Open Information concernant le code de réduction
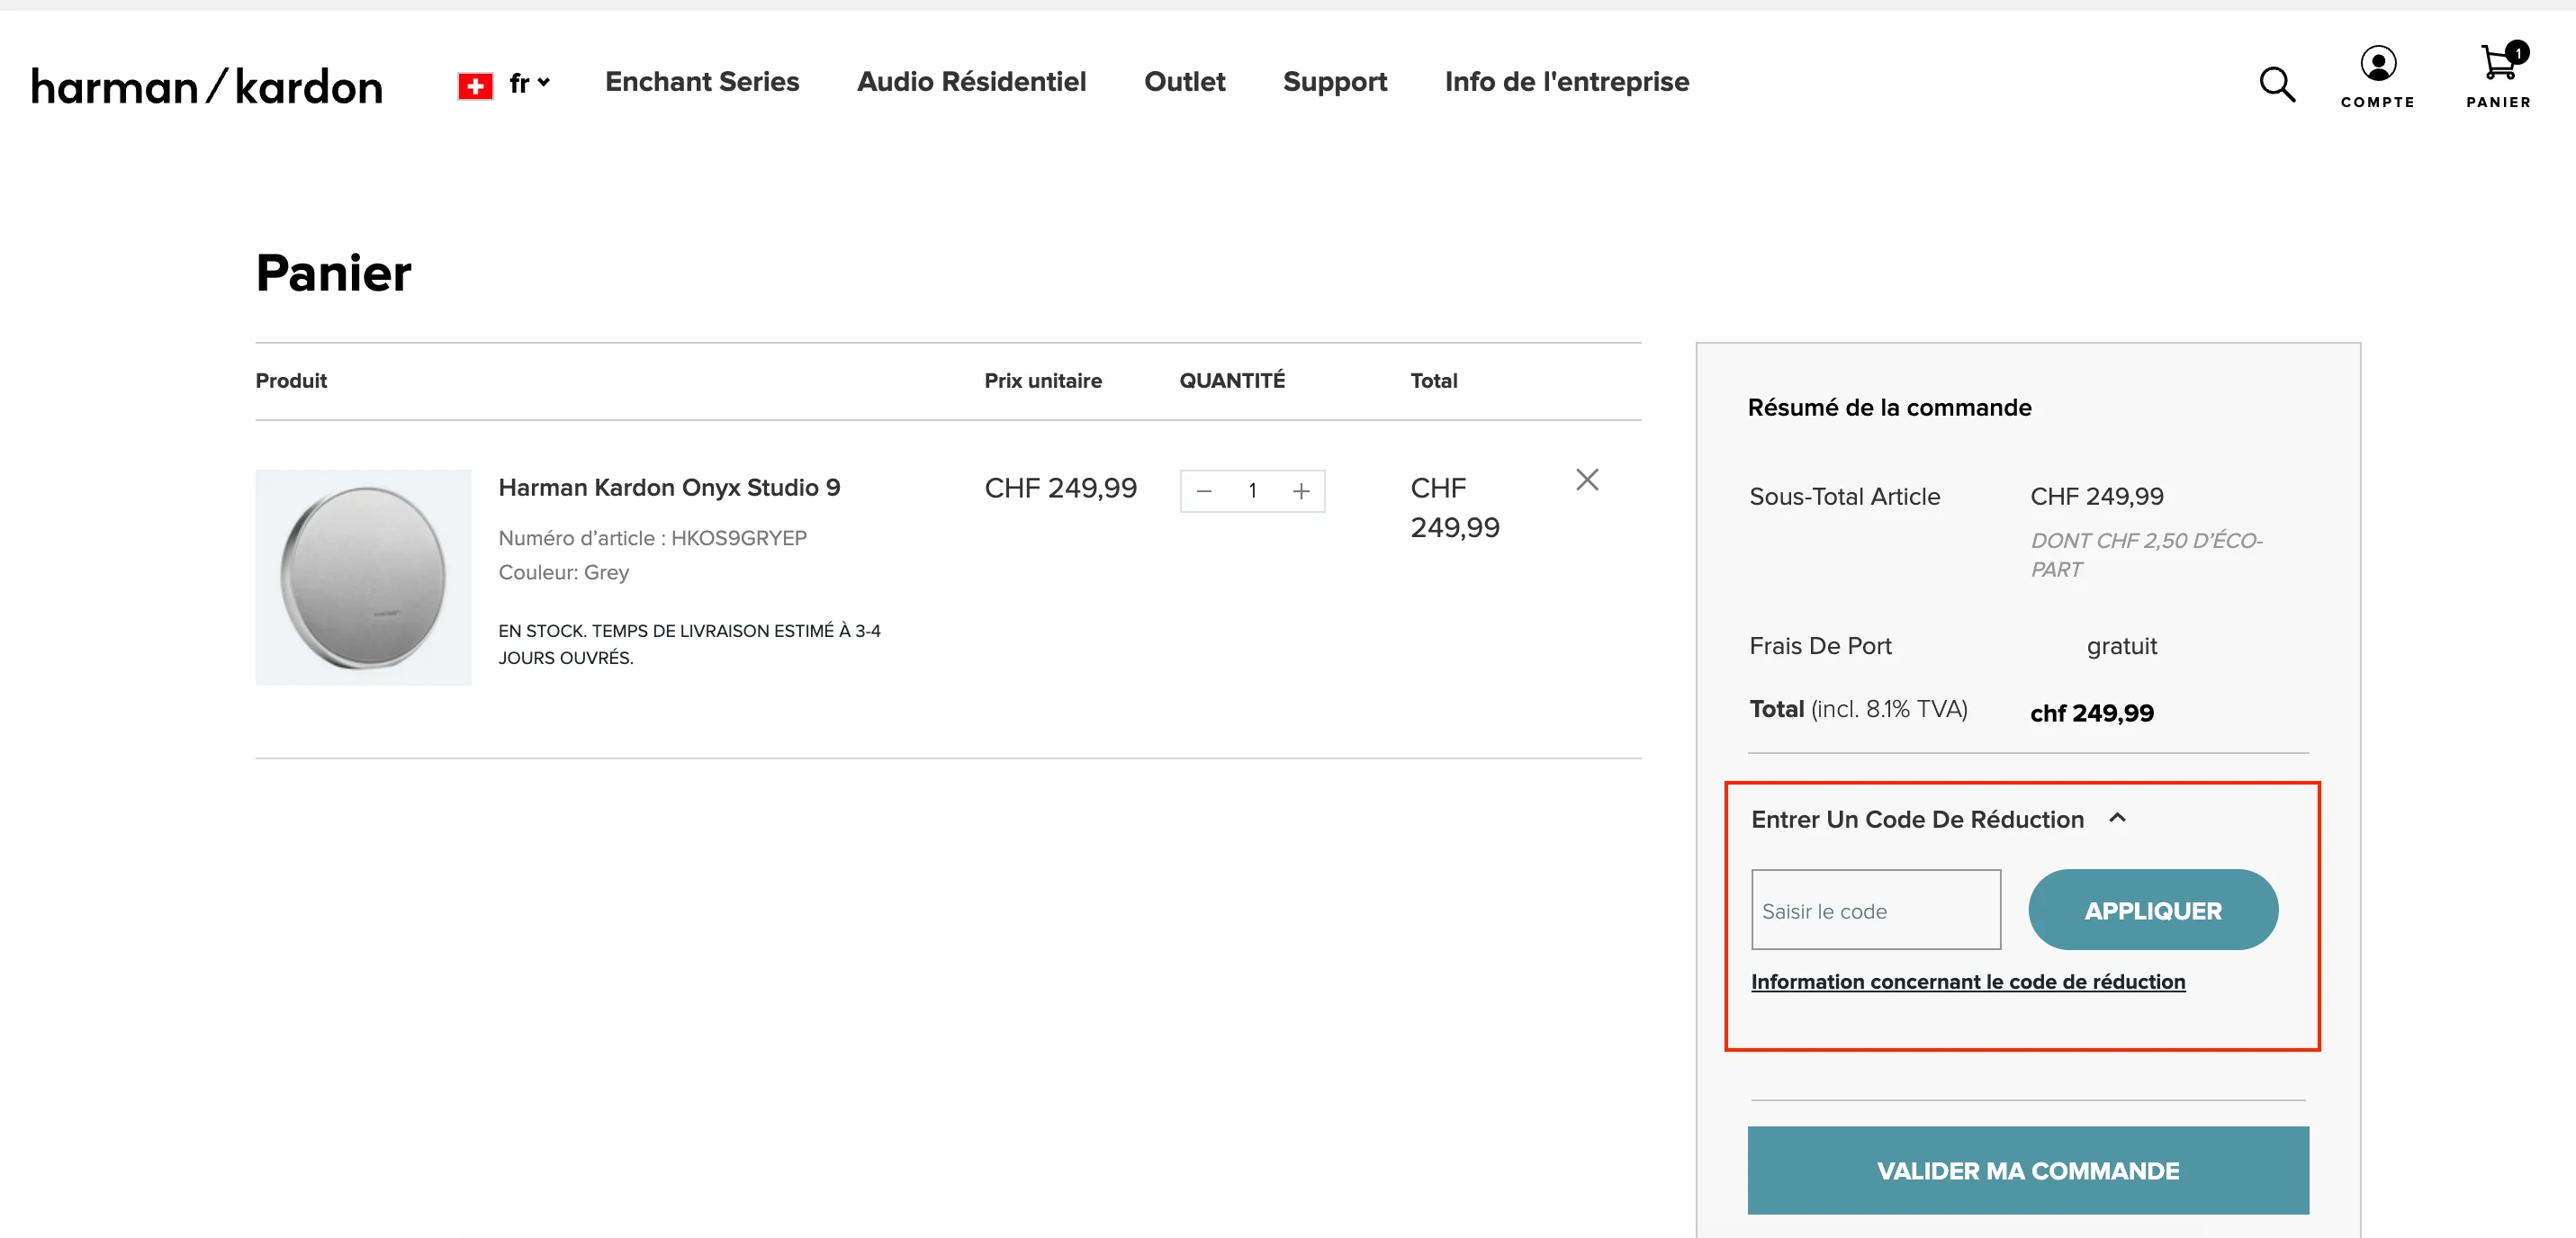The image size is (2576, 1238). (x=1967, y=982)
